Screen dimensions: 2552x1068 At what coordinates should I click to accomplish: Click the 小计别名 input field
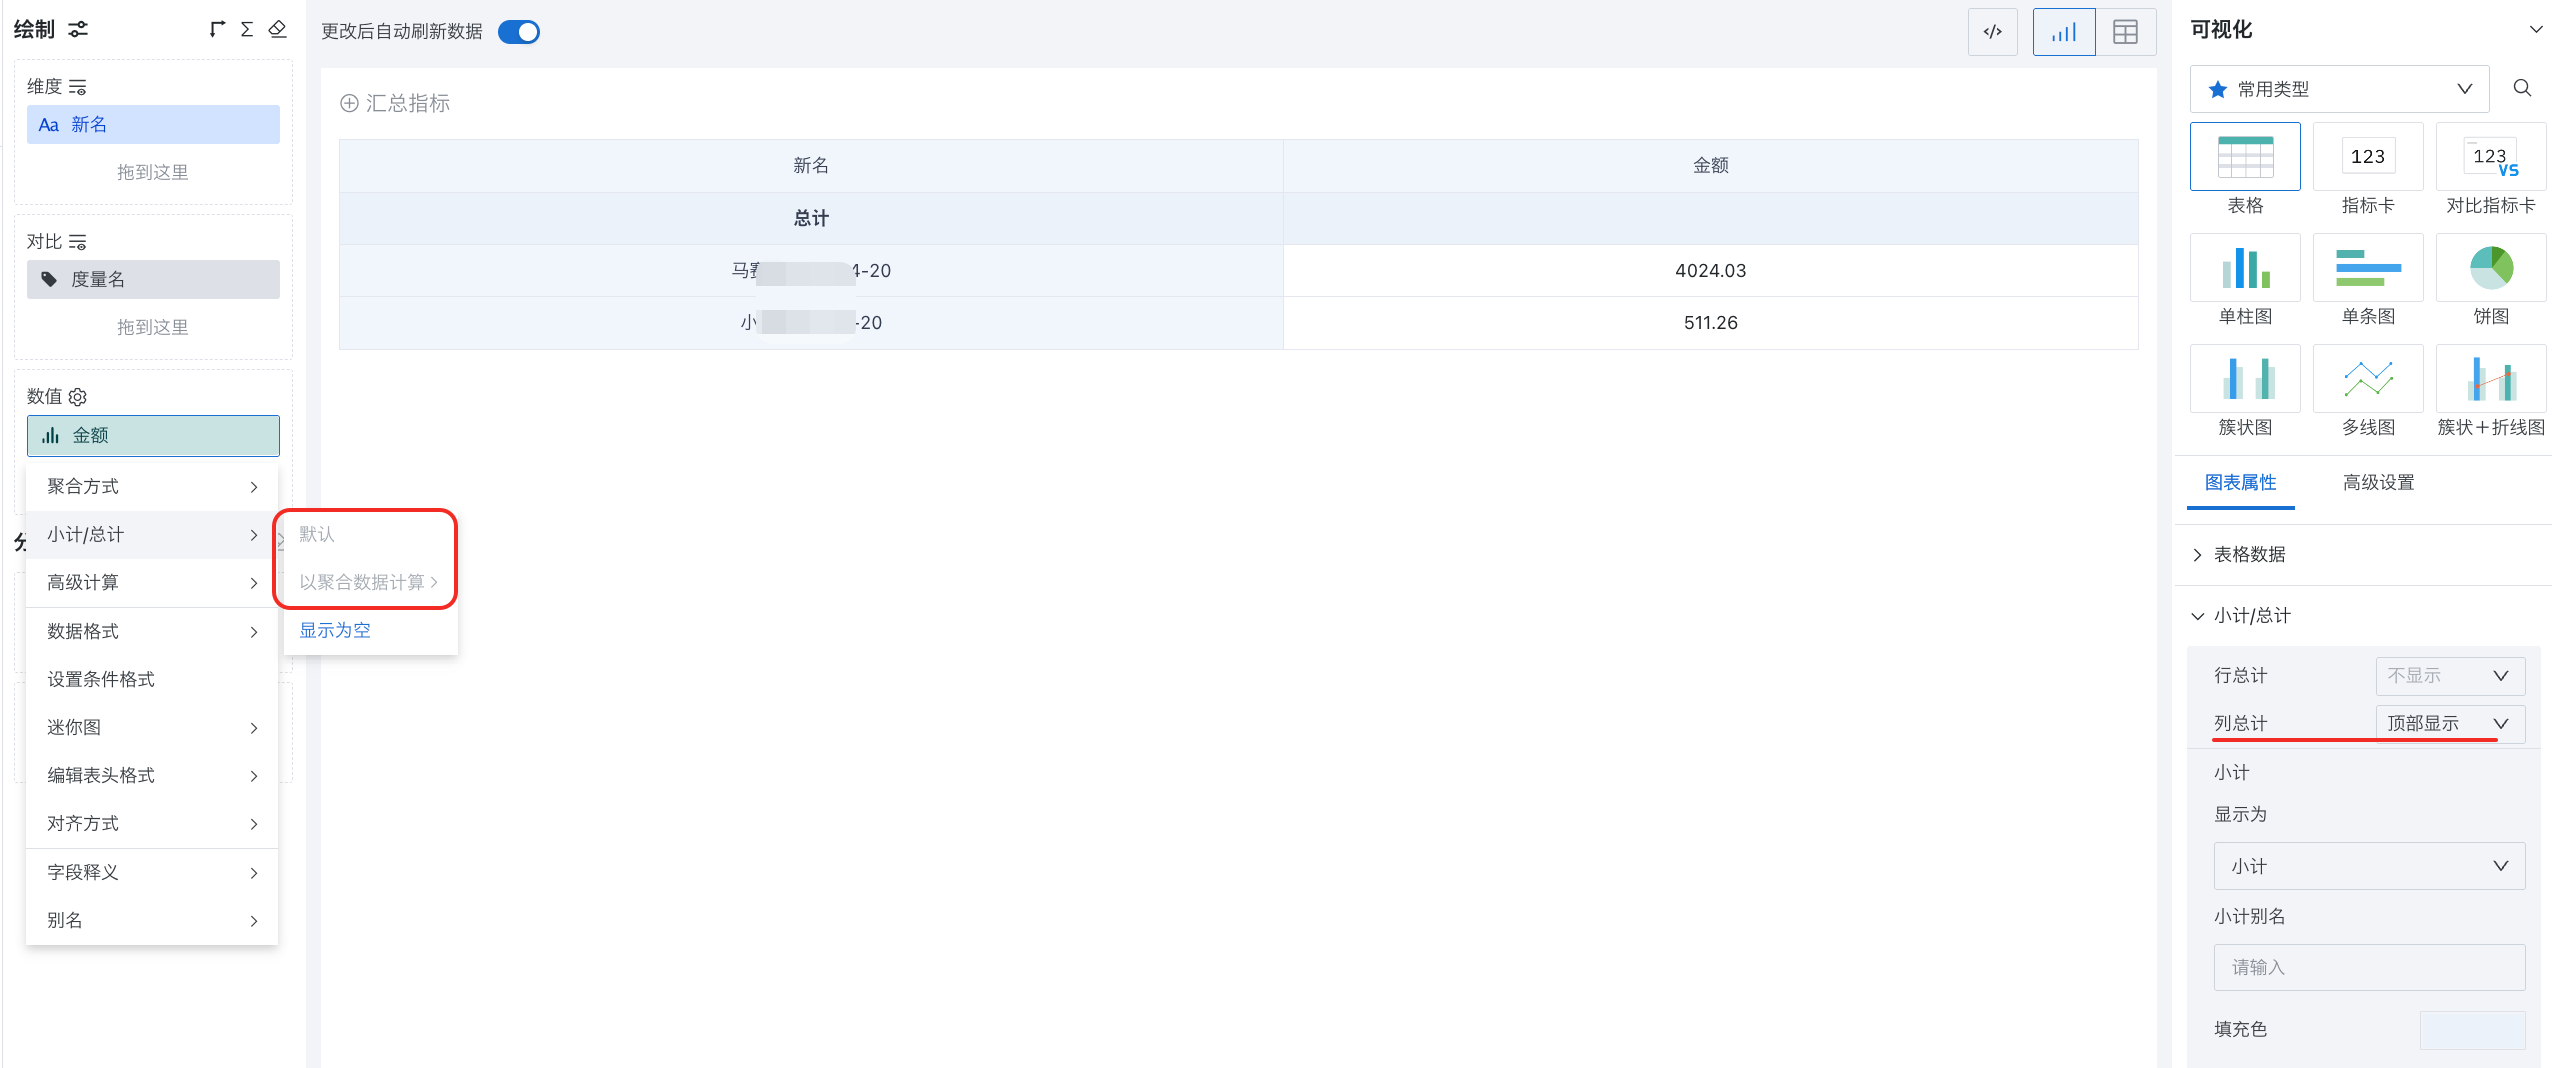[x=2368, y=967]
